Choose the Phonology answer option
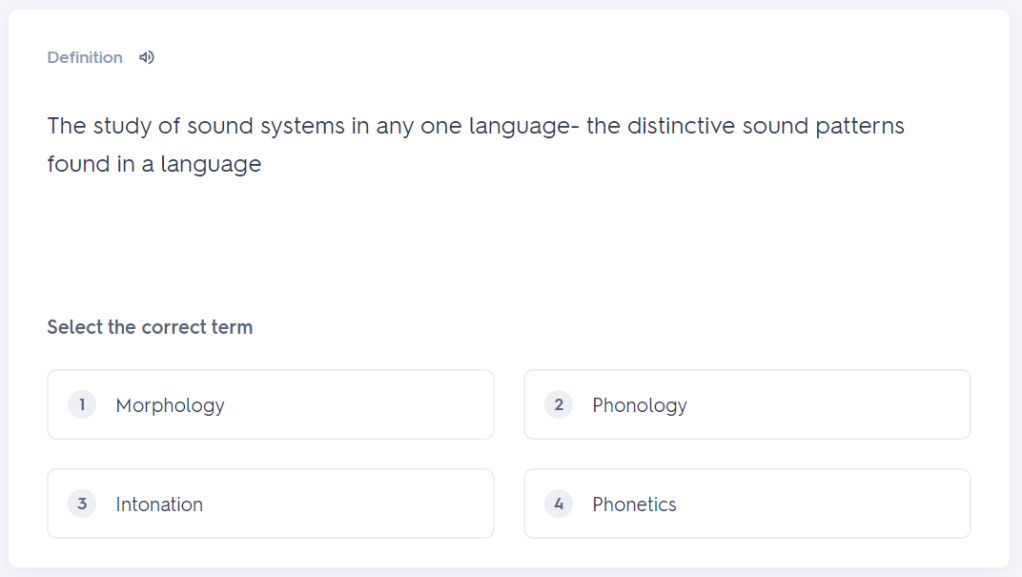Image resolution: width=1022 pixels, height=577 pixels. coord(747,405)
